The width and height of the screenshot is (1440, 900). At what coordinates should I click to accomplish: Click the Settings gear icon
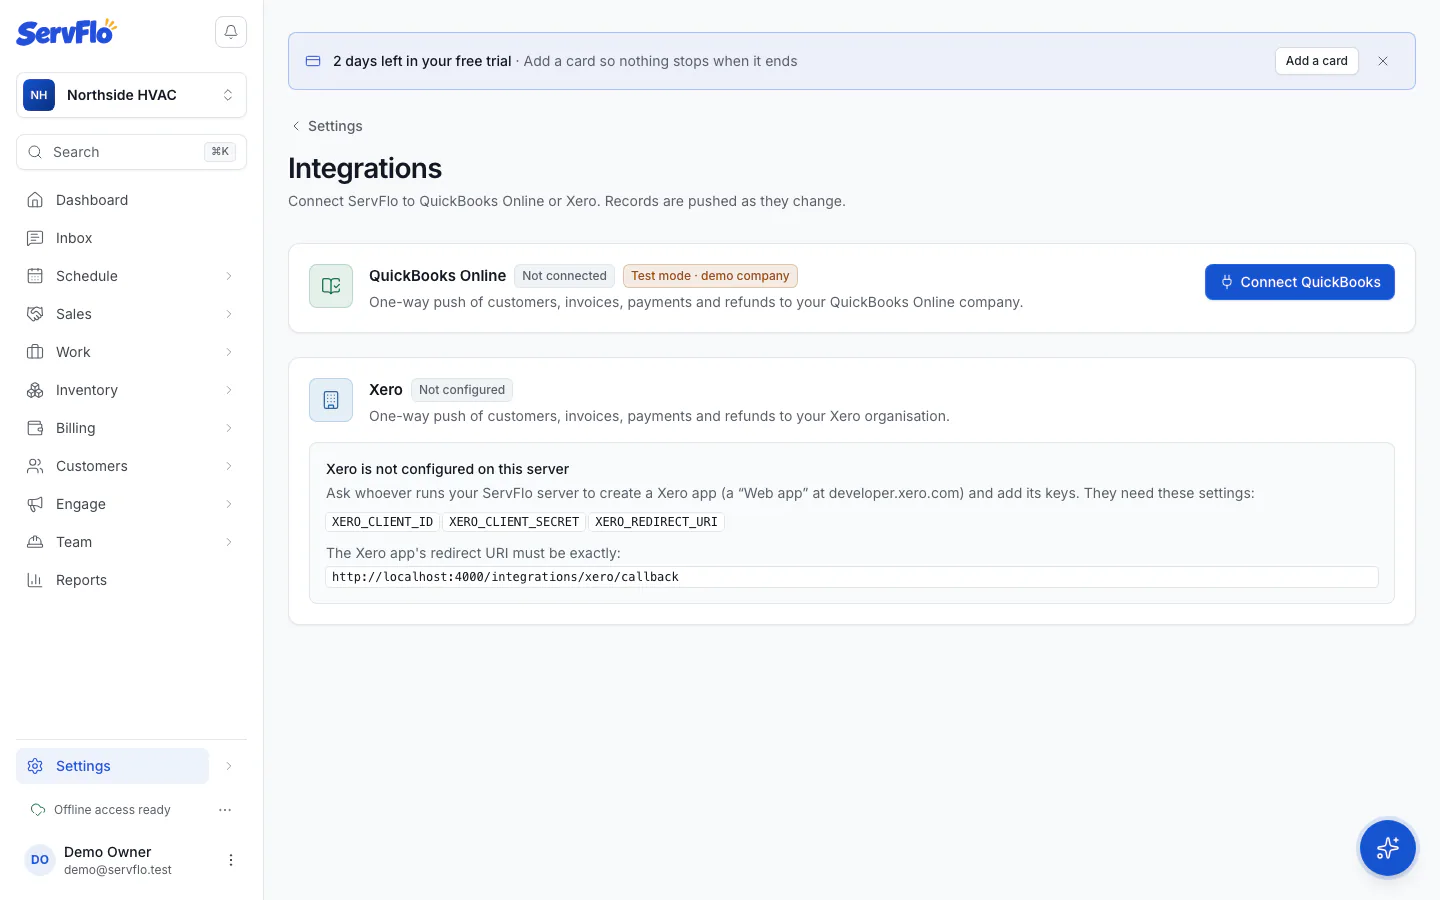click(35, 766)
